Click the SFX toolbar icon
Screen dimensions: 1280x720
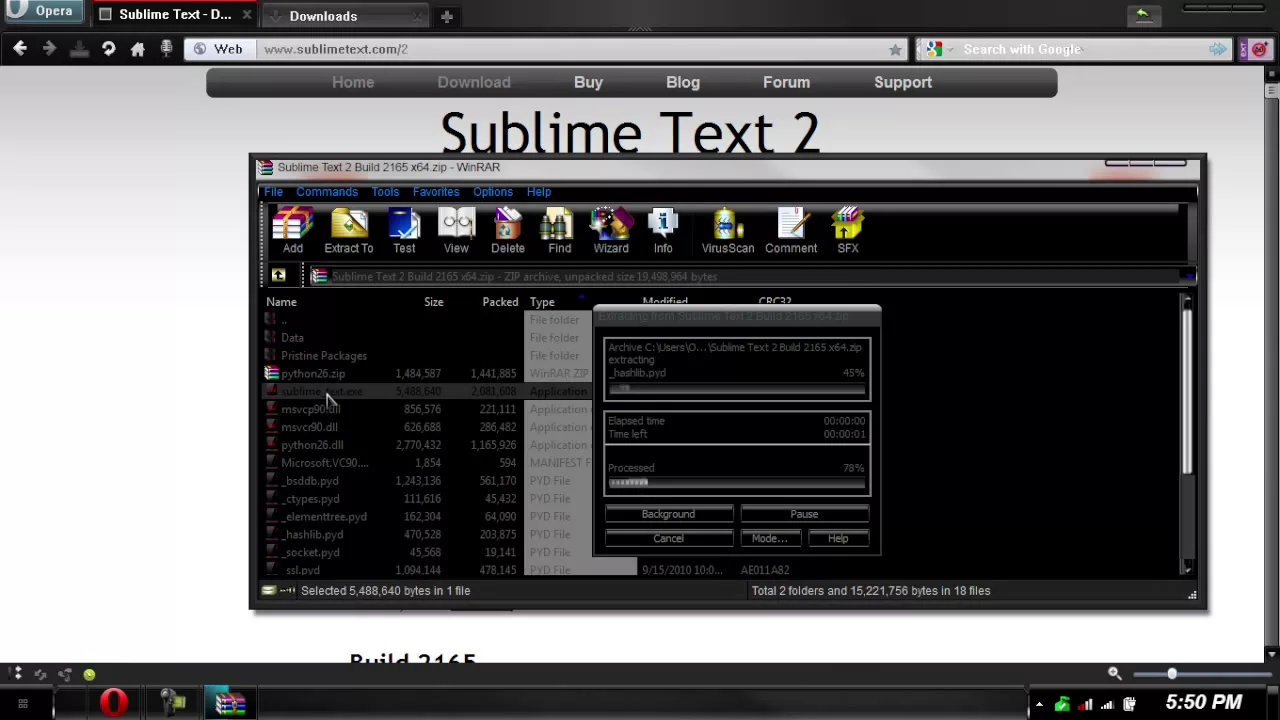(848, 231)
